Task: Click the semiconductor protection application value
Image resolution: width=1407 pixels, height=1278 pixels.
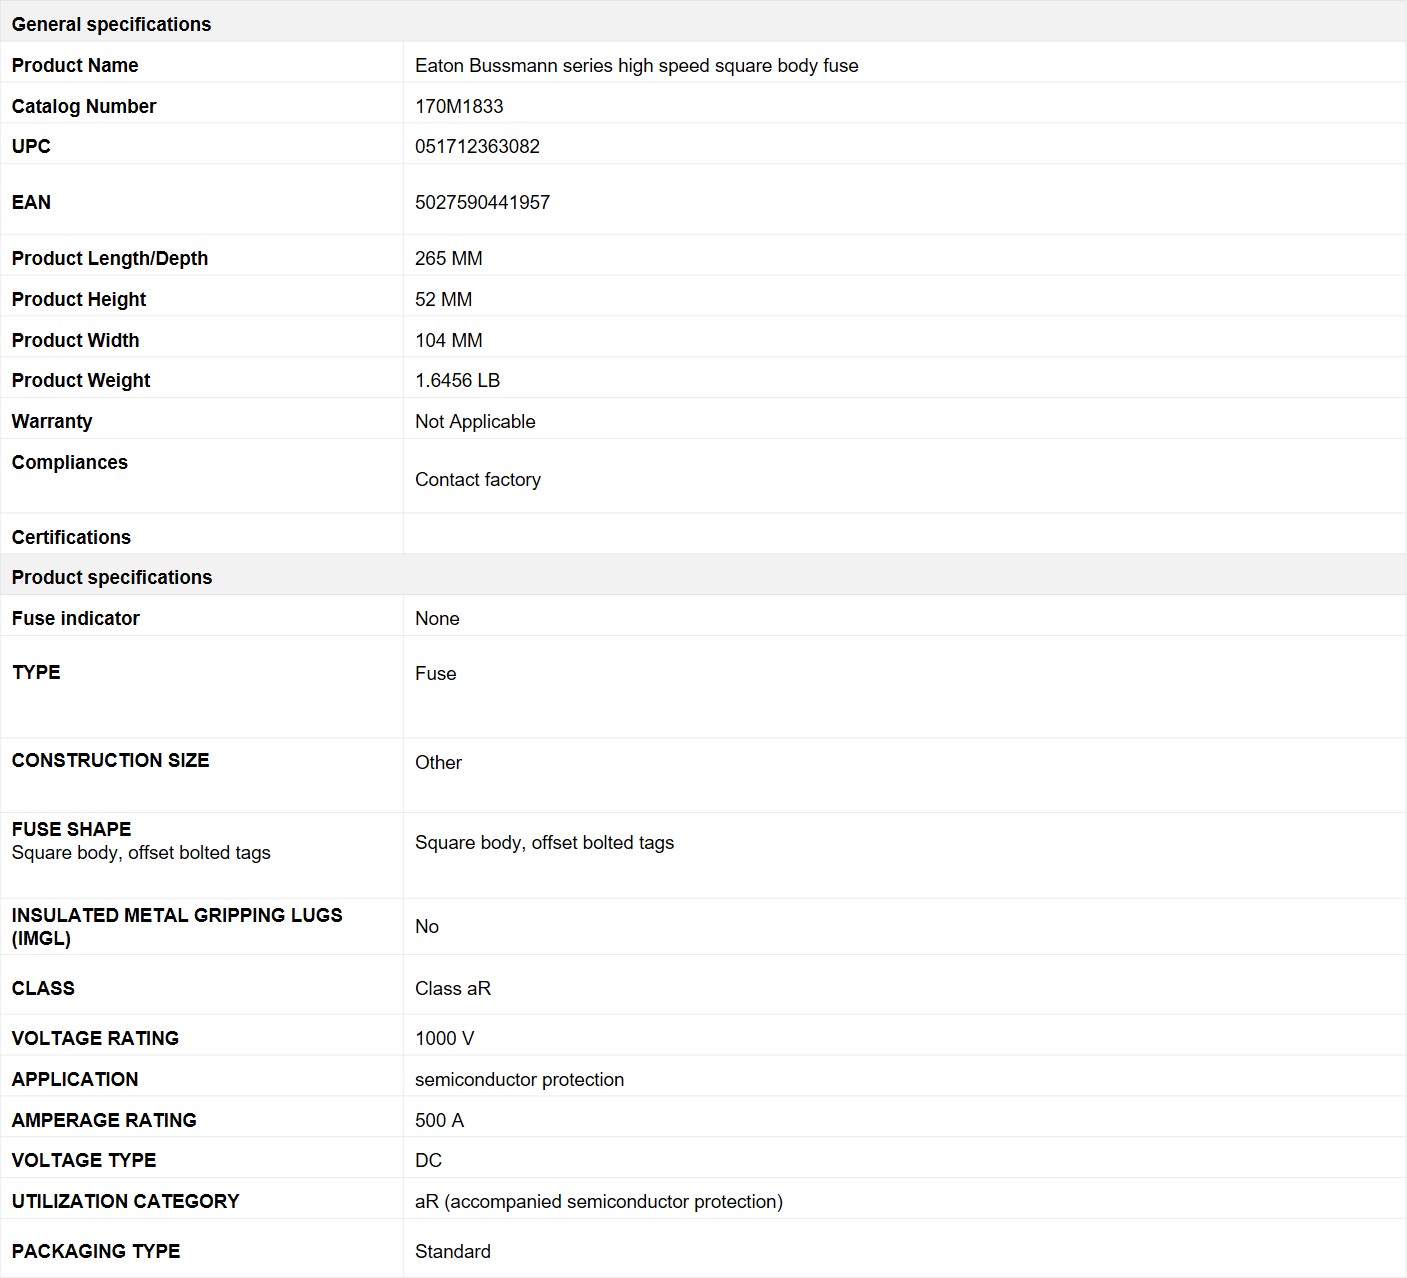Action: click(x=519, y=1079)
